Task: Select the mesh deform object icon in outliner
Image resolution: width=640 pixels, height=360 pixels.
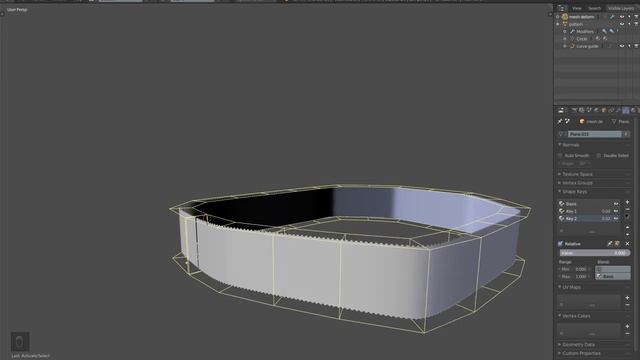Action: [565, 17]
